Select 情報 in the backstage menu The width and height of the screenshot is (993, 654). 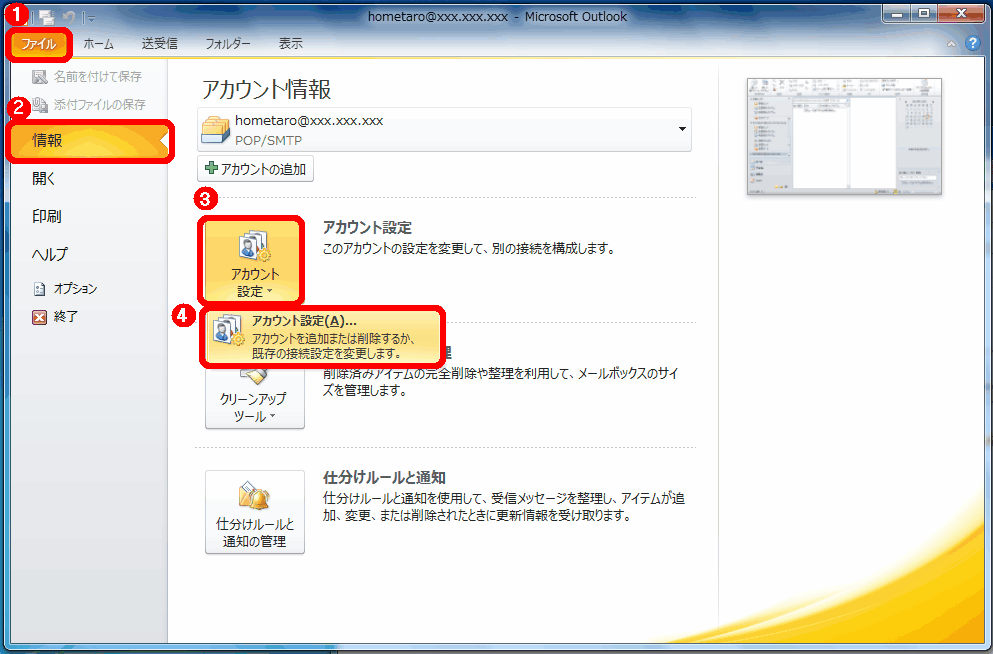pyautogui.click(x=90, y=141)
